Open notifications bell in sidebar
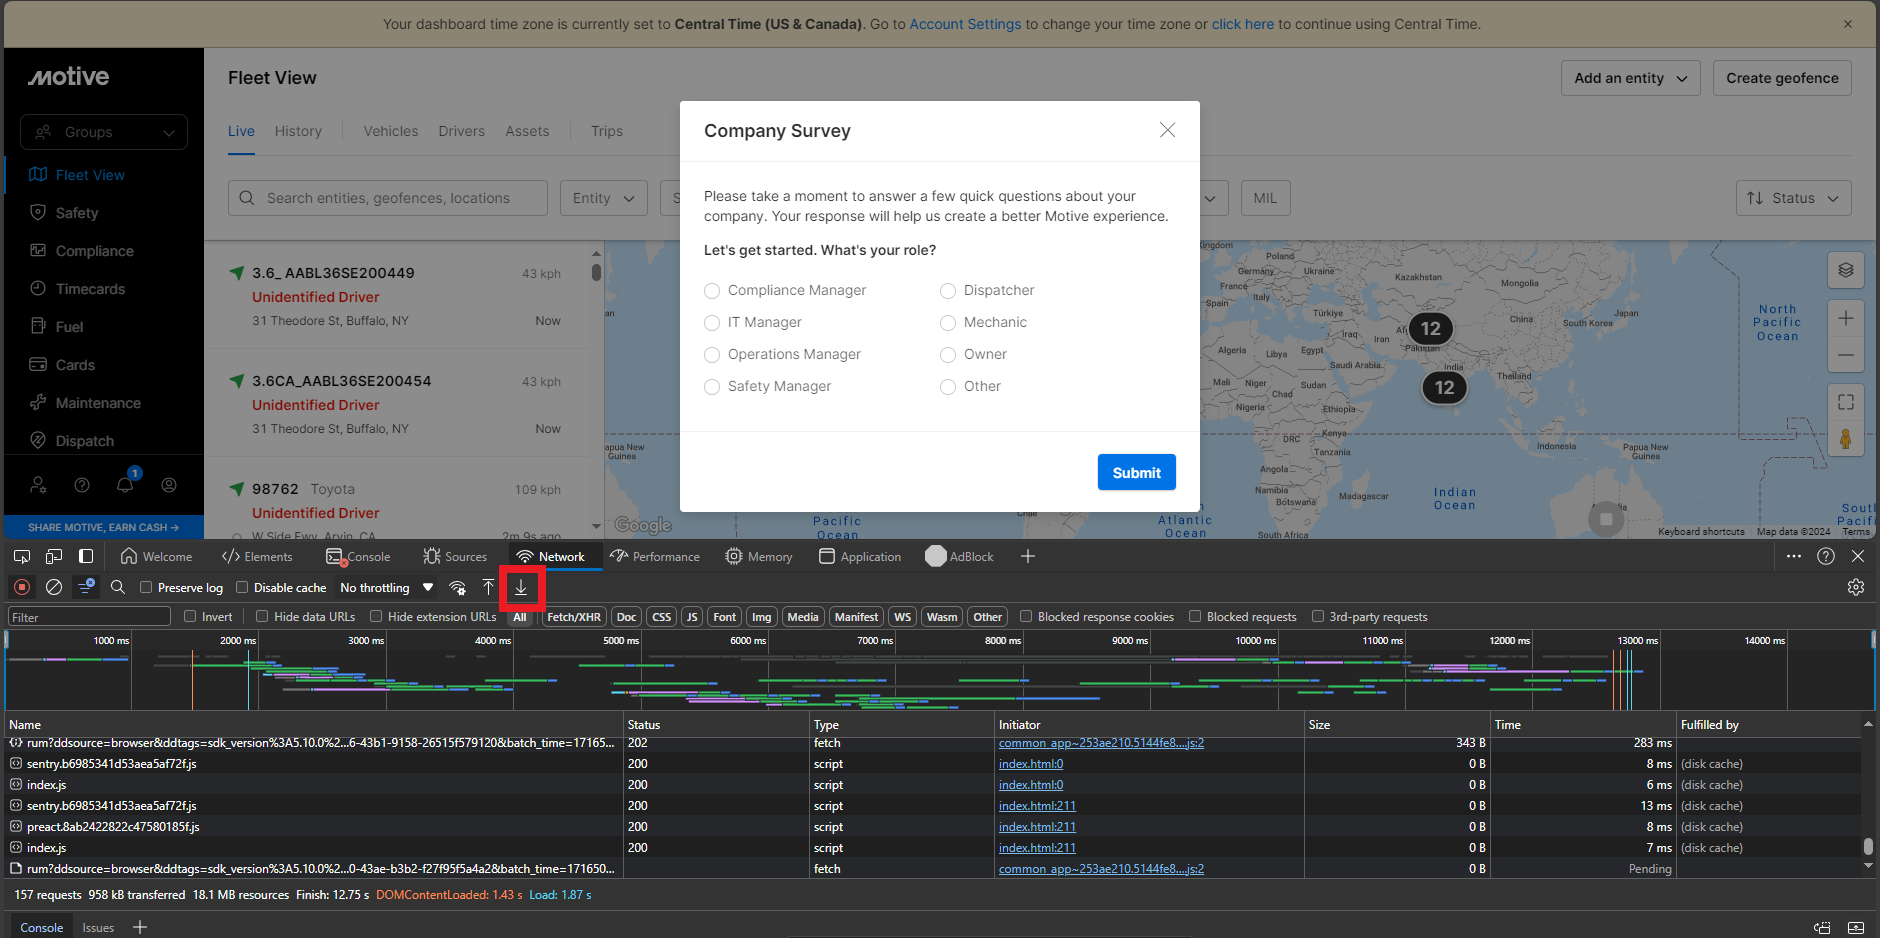This screenshot has width=1880, height=938. click(125, 485)
